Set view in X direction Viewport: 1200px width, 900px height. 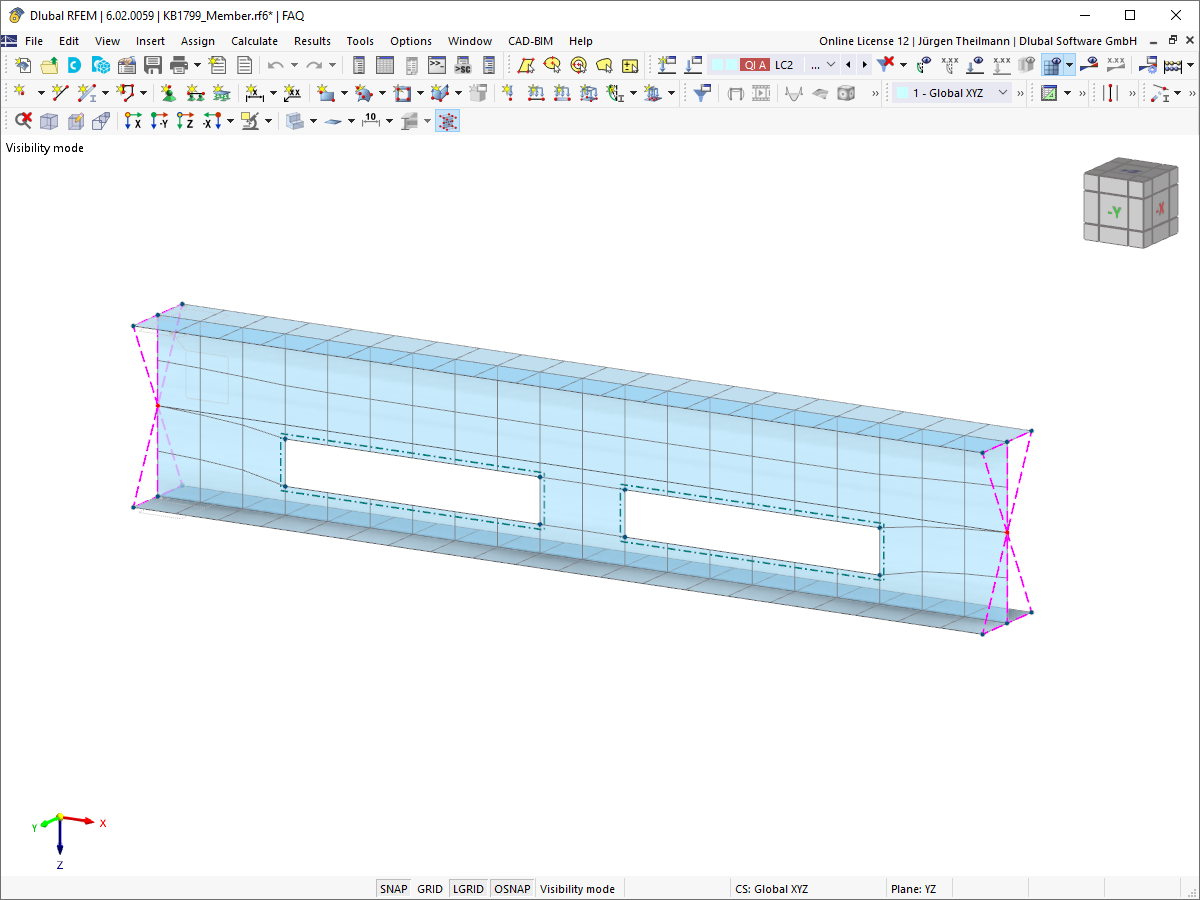tap(133, 121)
